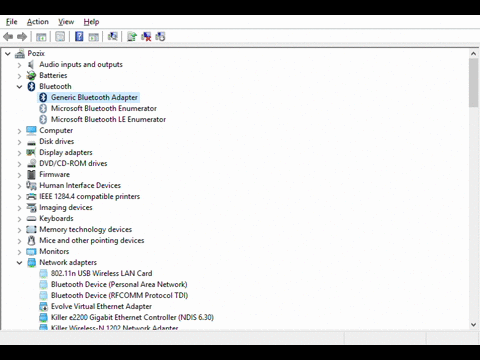Click the Show/Hide Console Tree toolbar icon
The width and height of the screenshot is (480, 360).
41,37
